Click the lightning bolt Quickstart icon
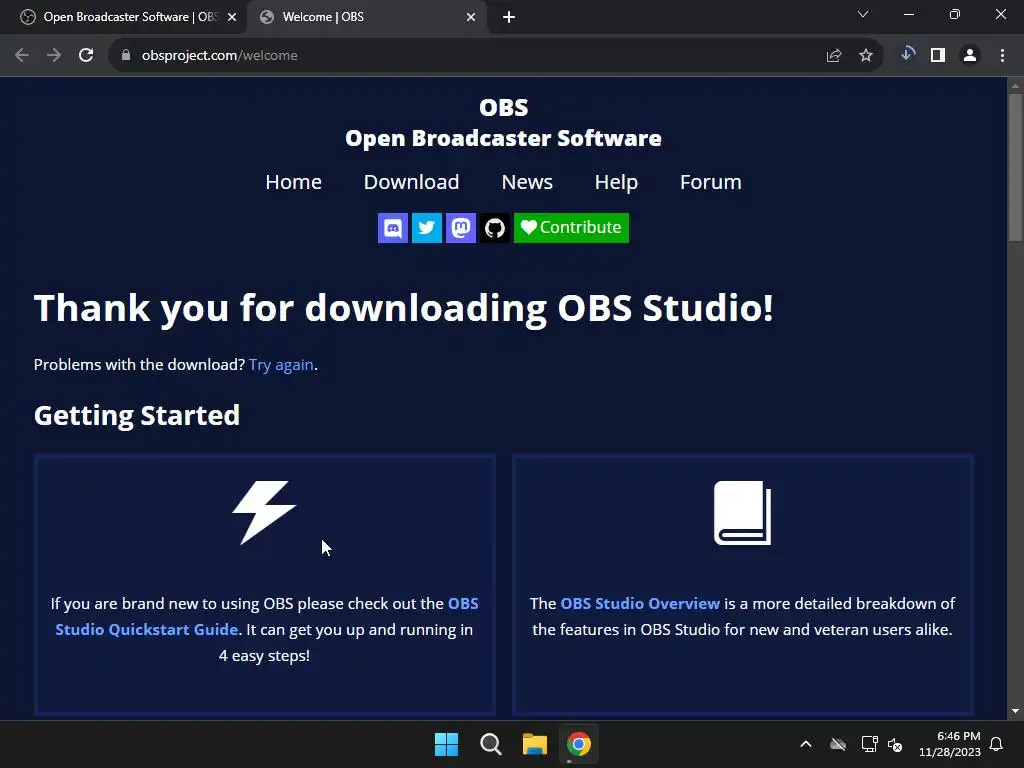The height and width of the screenshot is (768, 1024). (264, 513)
